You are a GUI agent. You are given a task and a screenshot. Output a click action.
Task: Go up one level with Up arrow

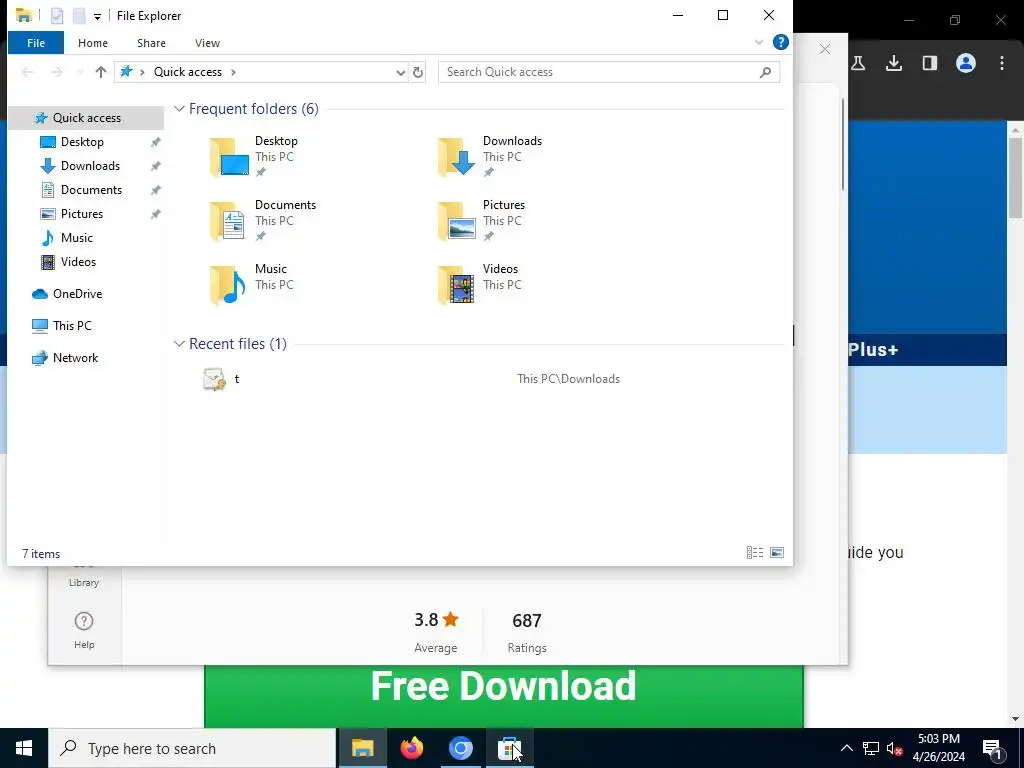coord(101,72)
